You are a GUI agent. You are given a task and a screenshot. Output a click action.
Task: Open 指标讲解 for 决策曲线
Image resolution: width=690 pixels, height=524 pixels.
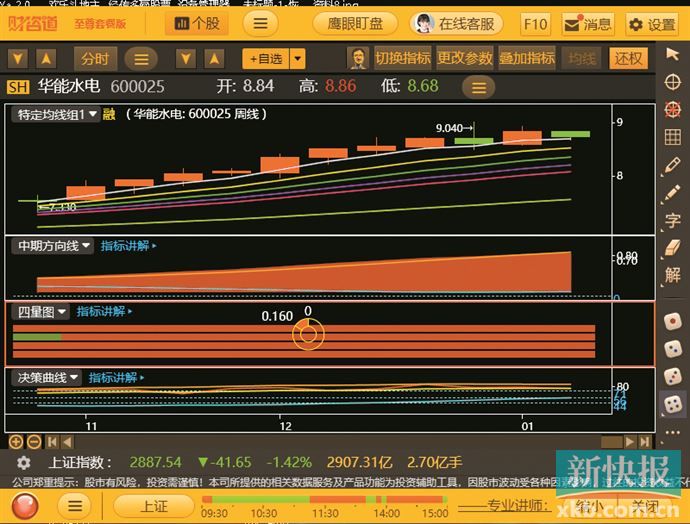(116, 377)
